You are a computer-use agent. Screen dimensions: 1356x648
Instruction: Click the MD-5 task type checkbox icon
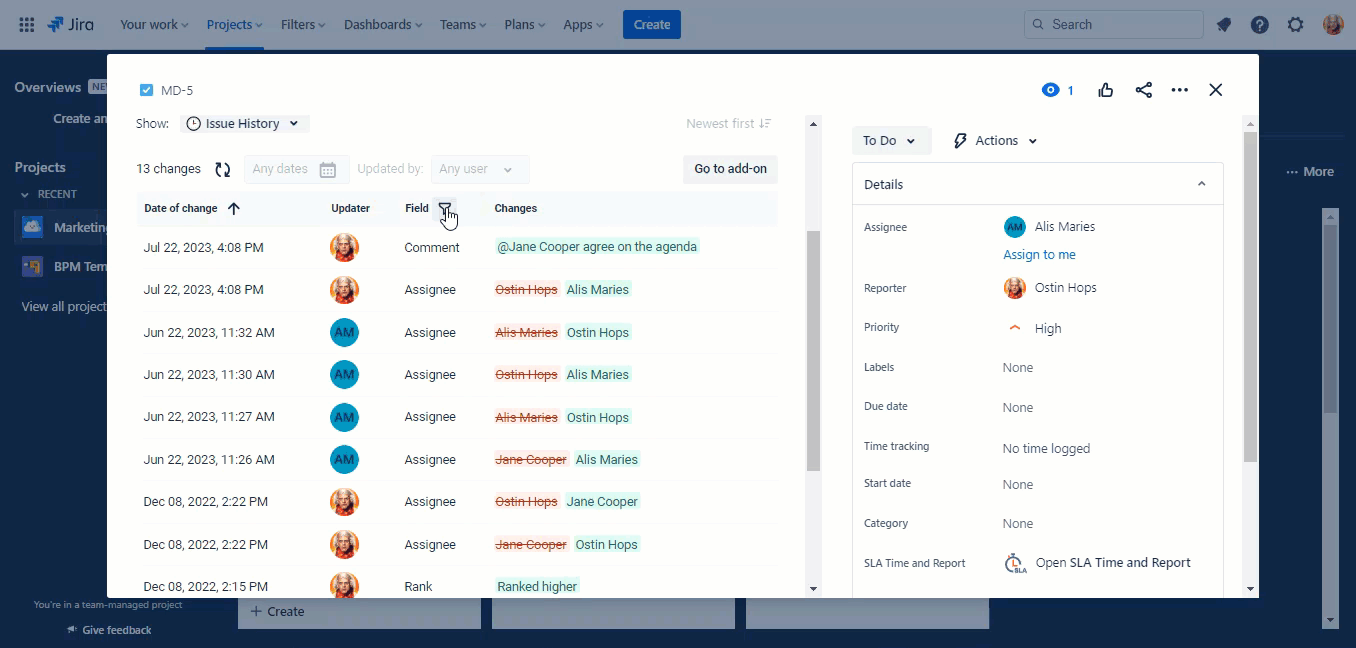(x=147, y=90)
